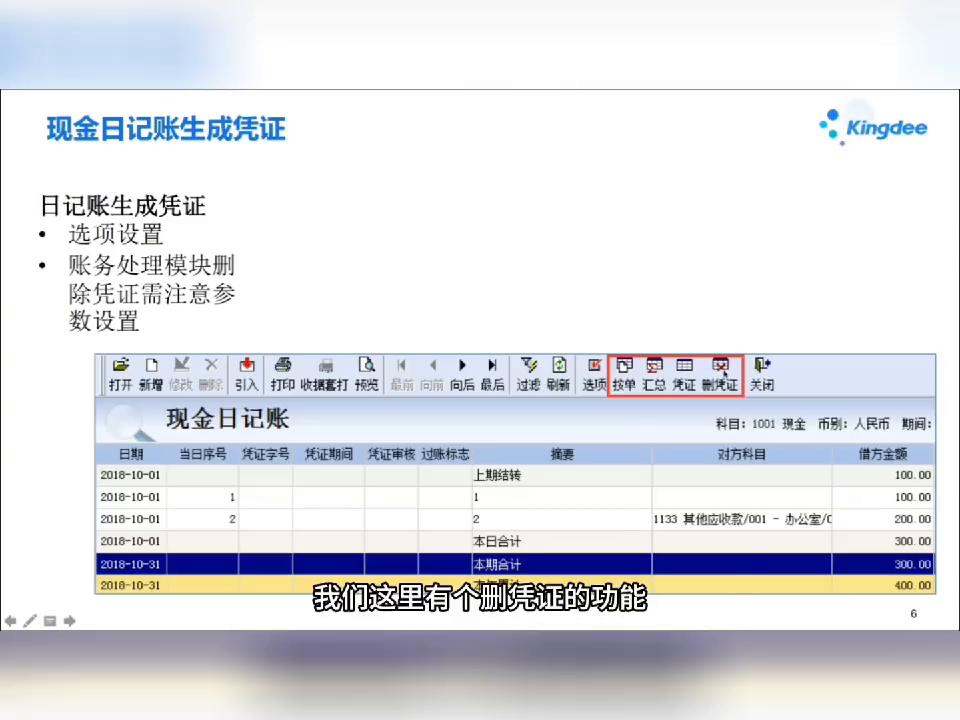Refresh the cash journal with 刷新
The image size is (960, 720).
tap(559, 372)
